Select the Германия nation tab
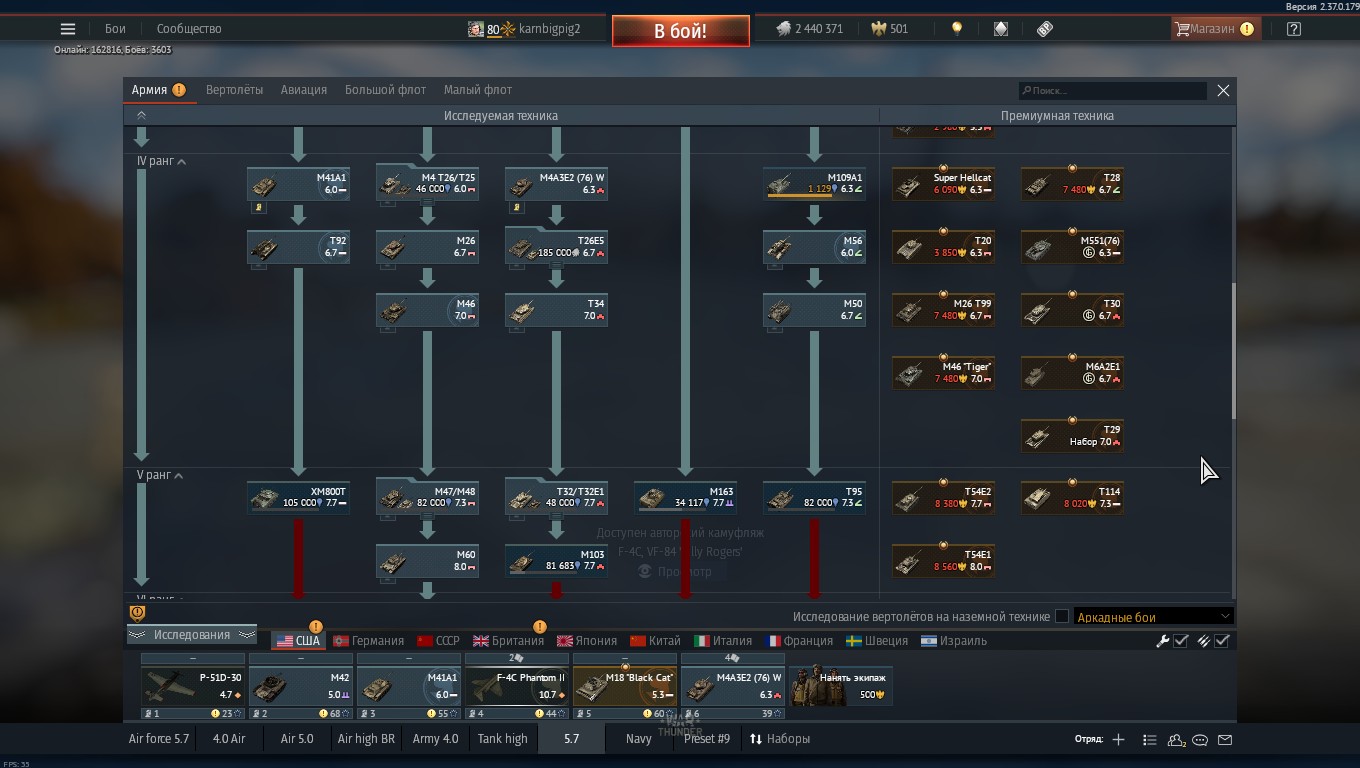The height and width of the screenshot is (768, 1360). tap(368, 641)
